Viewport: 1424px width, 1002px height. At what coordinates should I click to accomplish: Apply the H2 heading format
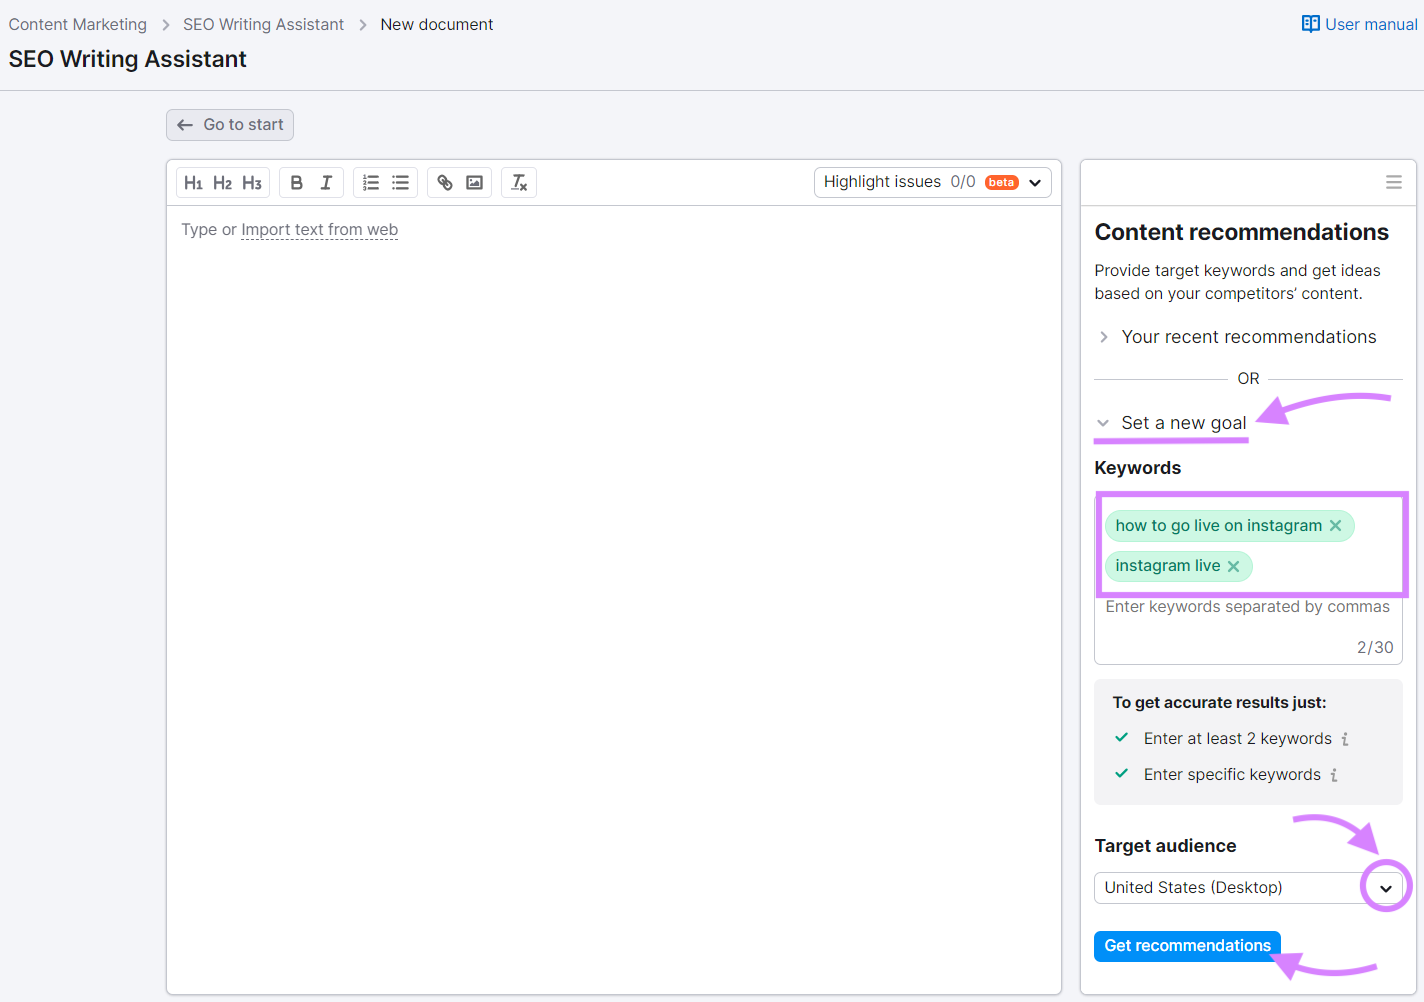pyautogui.click(x=222, y=182)
